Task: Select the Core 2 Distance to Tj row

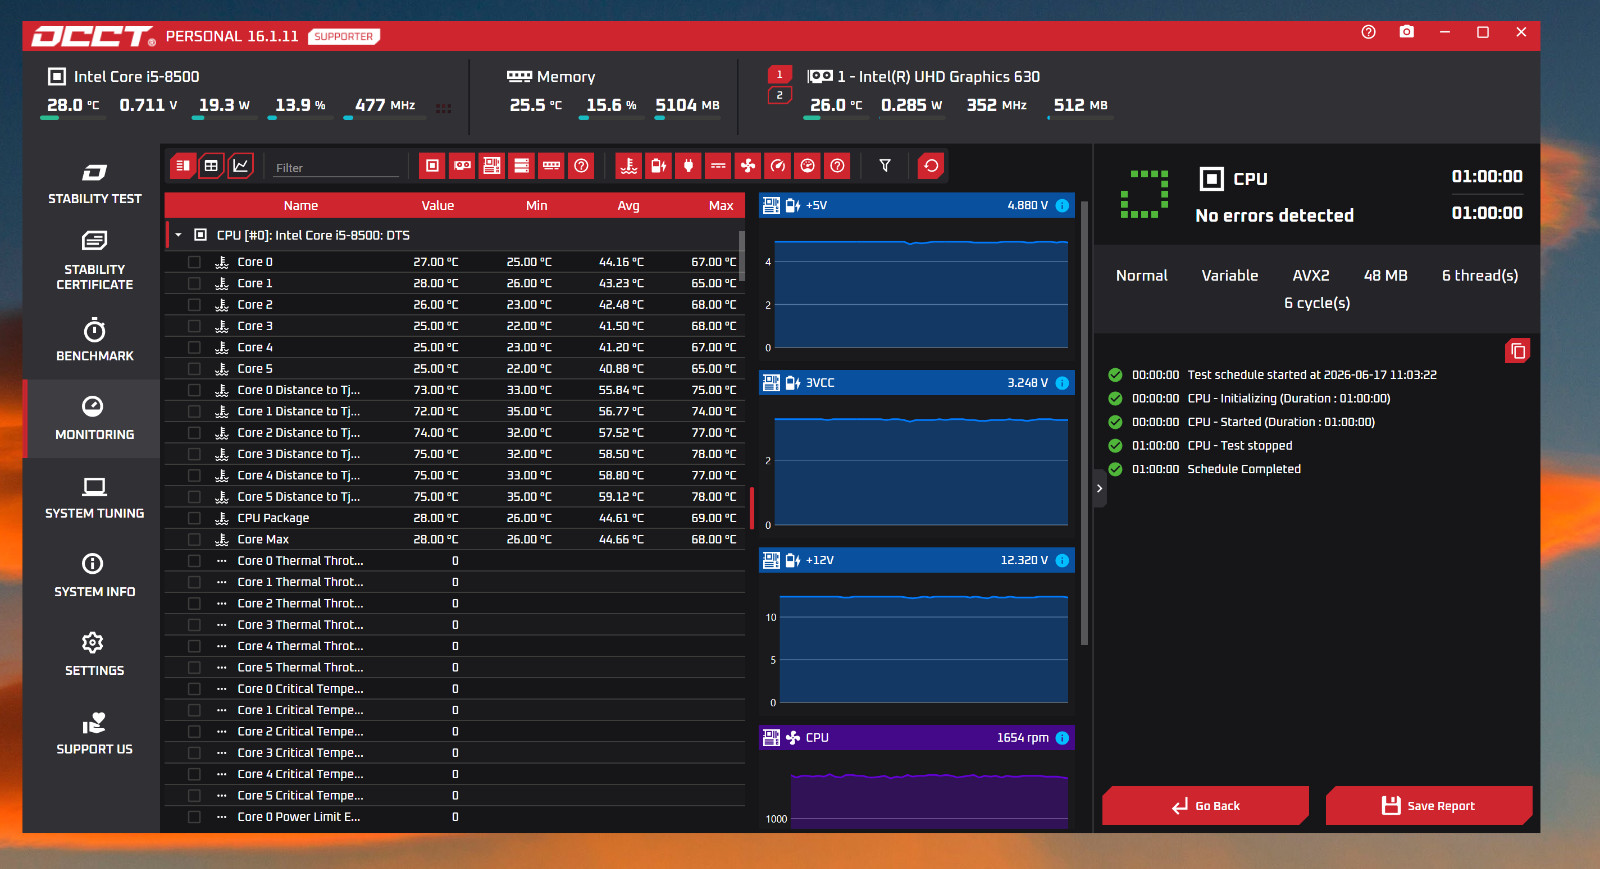Action: pos(454,433)
